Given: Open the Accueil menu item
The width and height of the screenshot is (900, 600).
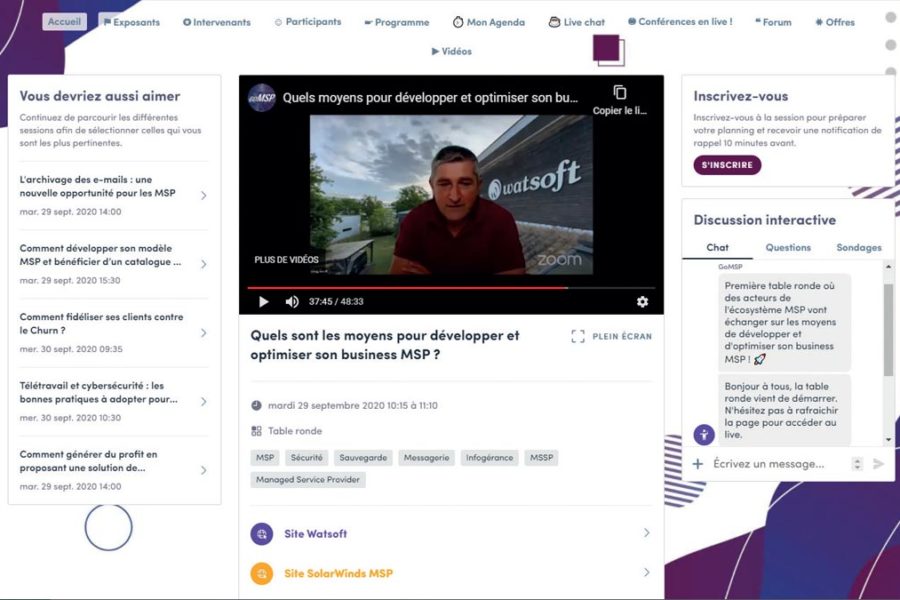Looking at the screenshot, I should click(64, 22).
